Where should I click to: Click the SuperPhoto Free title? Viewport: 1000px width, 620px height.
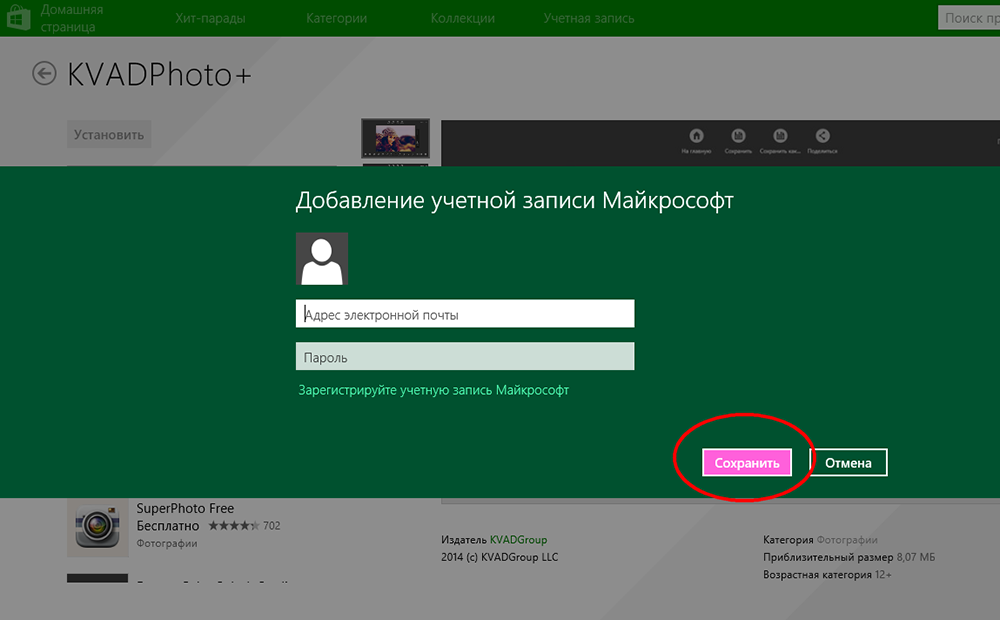[x=185, y=508]
